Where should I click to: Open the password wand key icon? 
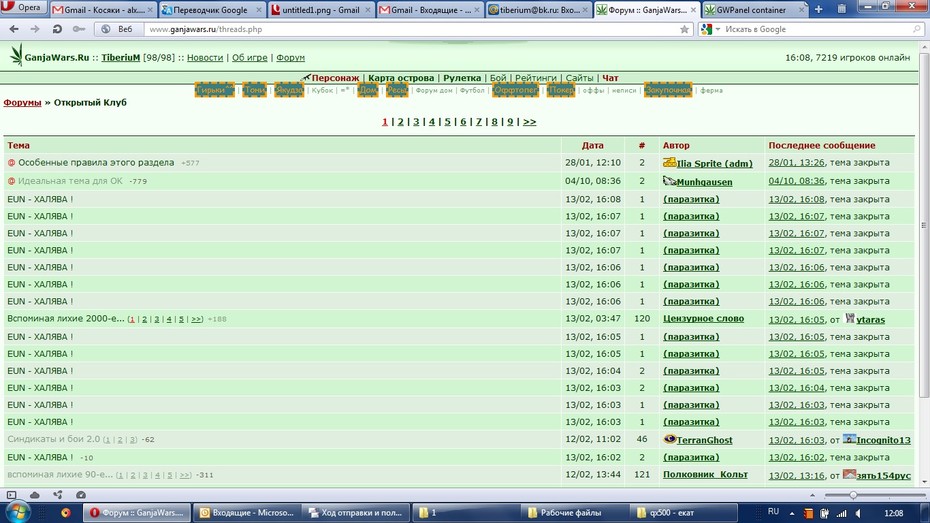78,29
